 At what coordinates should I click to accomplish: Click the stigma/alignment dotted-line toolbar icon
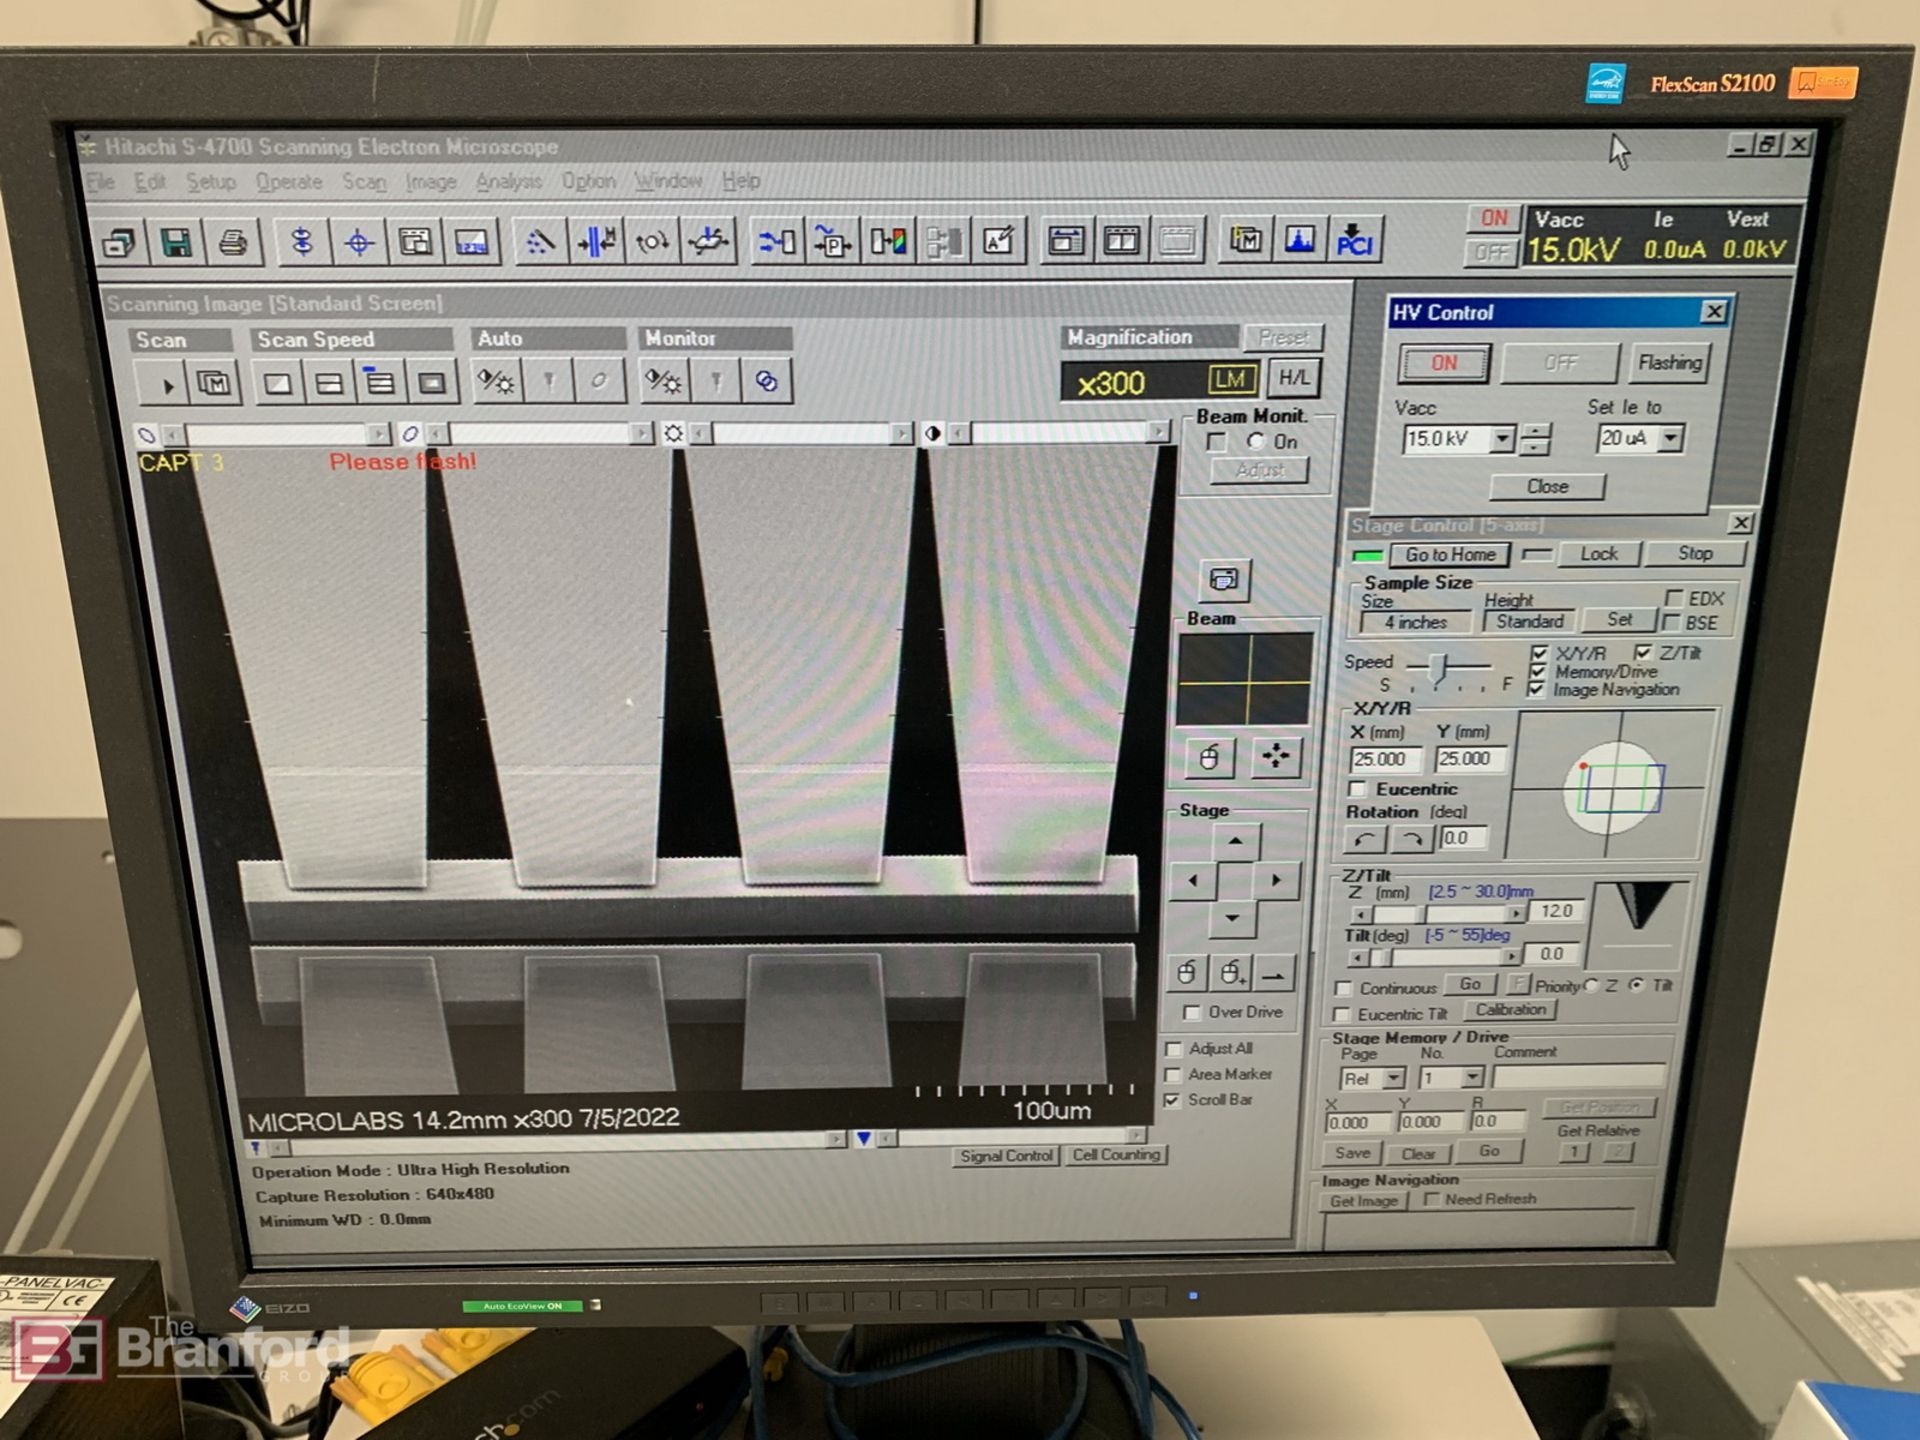tap(540, 243)
